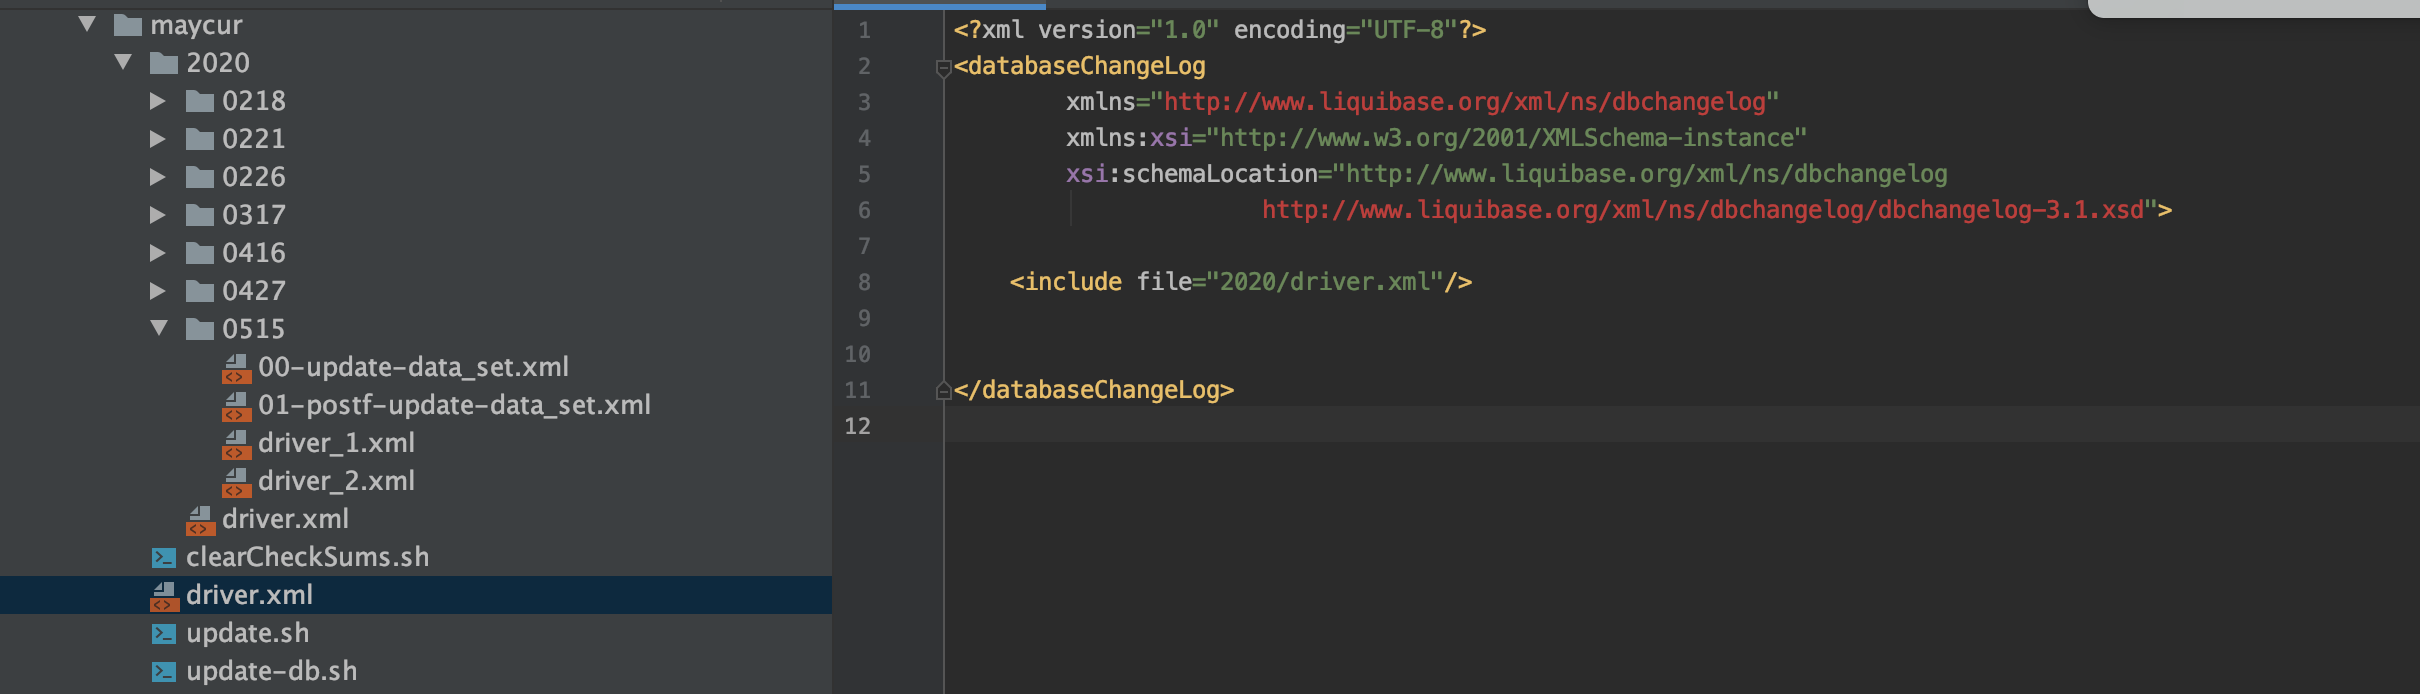Click the include tag name
Screen dimensions: 2420x694
(x=1073, y=282)
